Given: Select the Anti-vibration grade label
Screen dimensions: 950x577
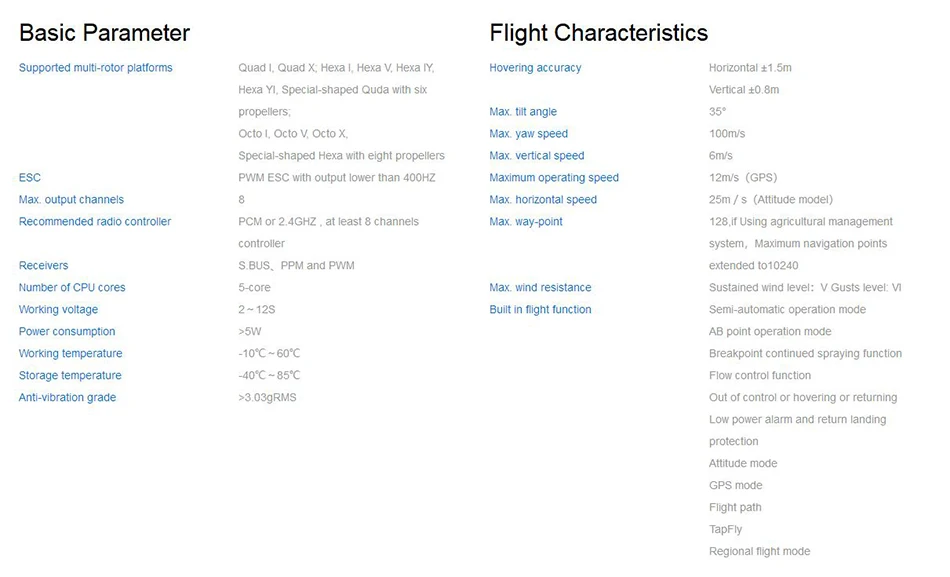Looking at the screenshot, I should [x=67, y=398].
